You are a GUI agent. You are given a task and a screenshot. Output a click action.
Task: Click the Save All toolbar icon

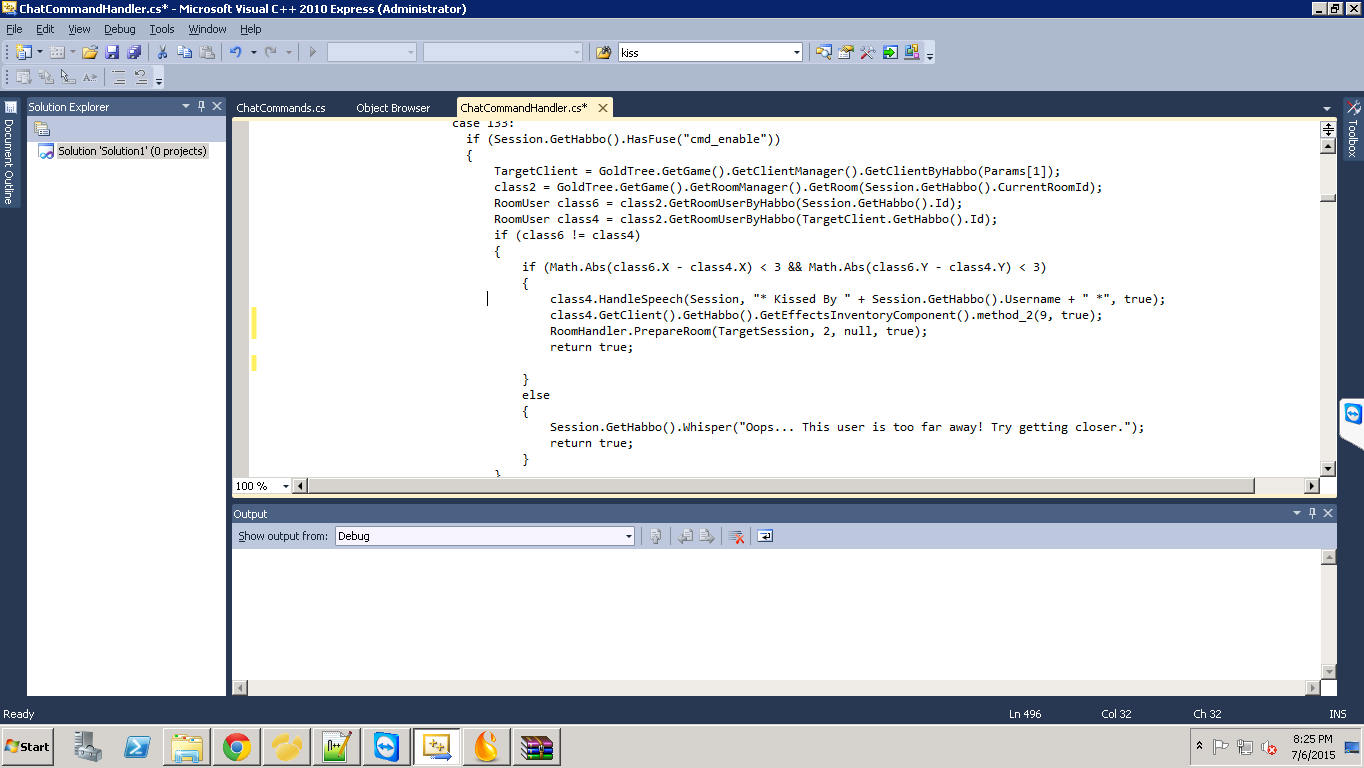click(134, 52)
